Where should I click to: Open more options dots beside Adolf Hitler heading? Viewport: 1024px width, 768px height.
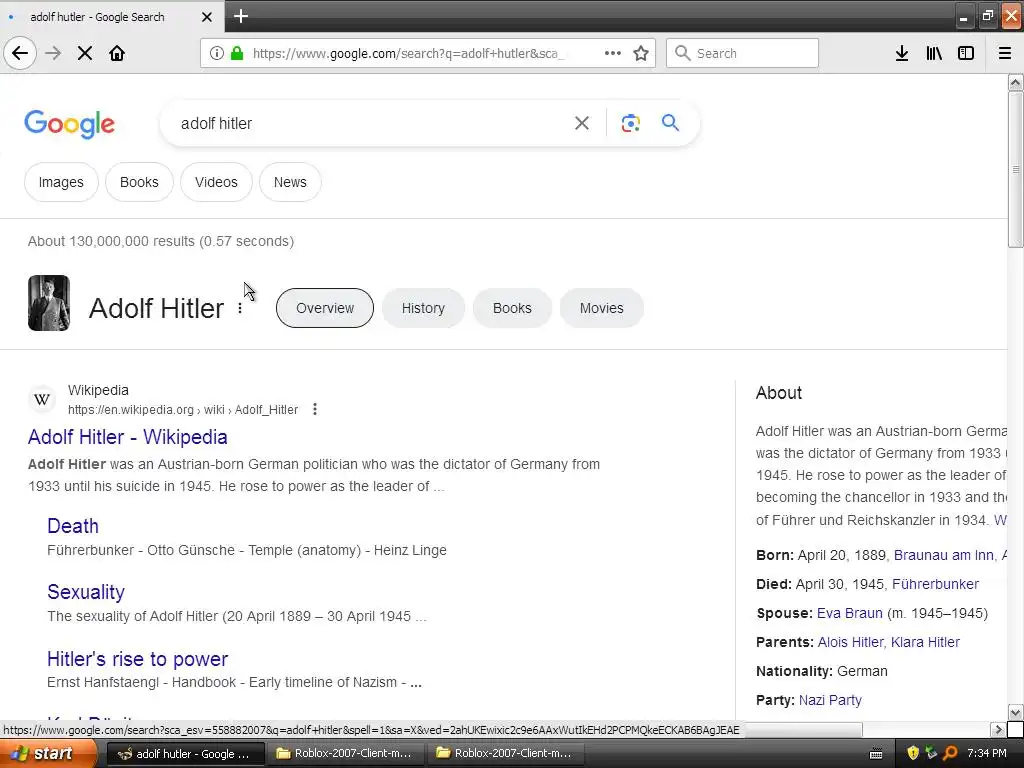[240, 308]
